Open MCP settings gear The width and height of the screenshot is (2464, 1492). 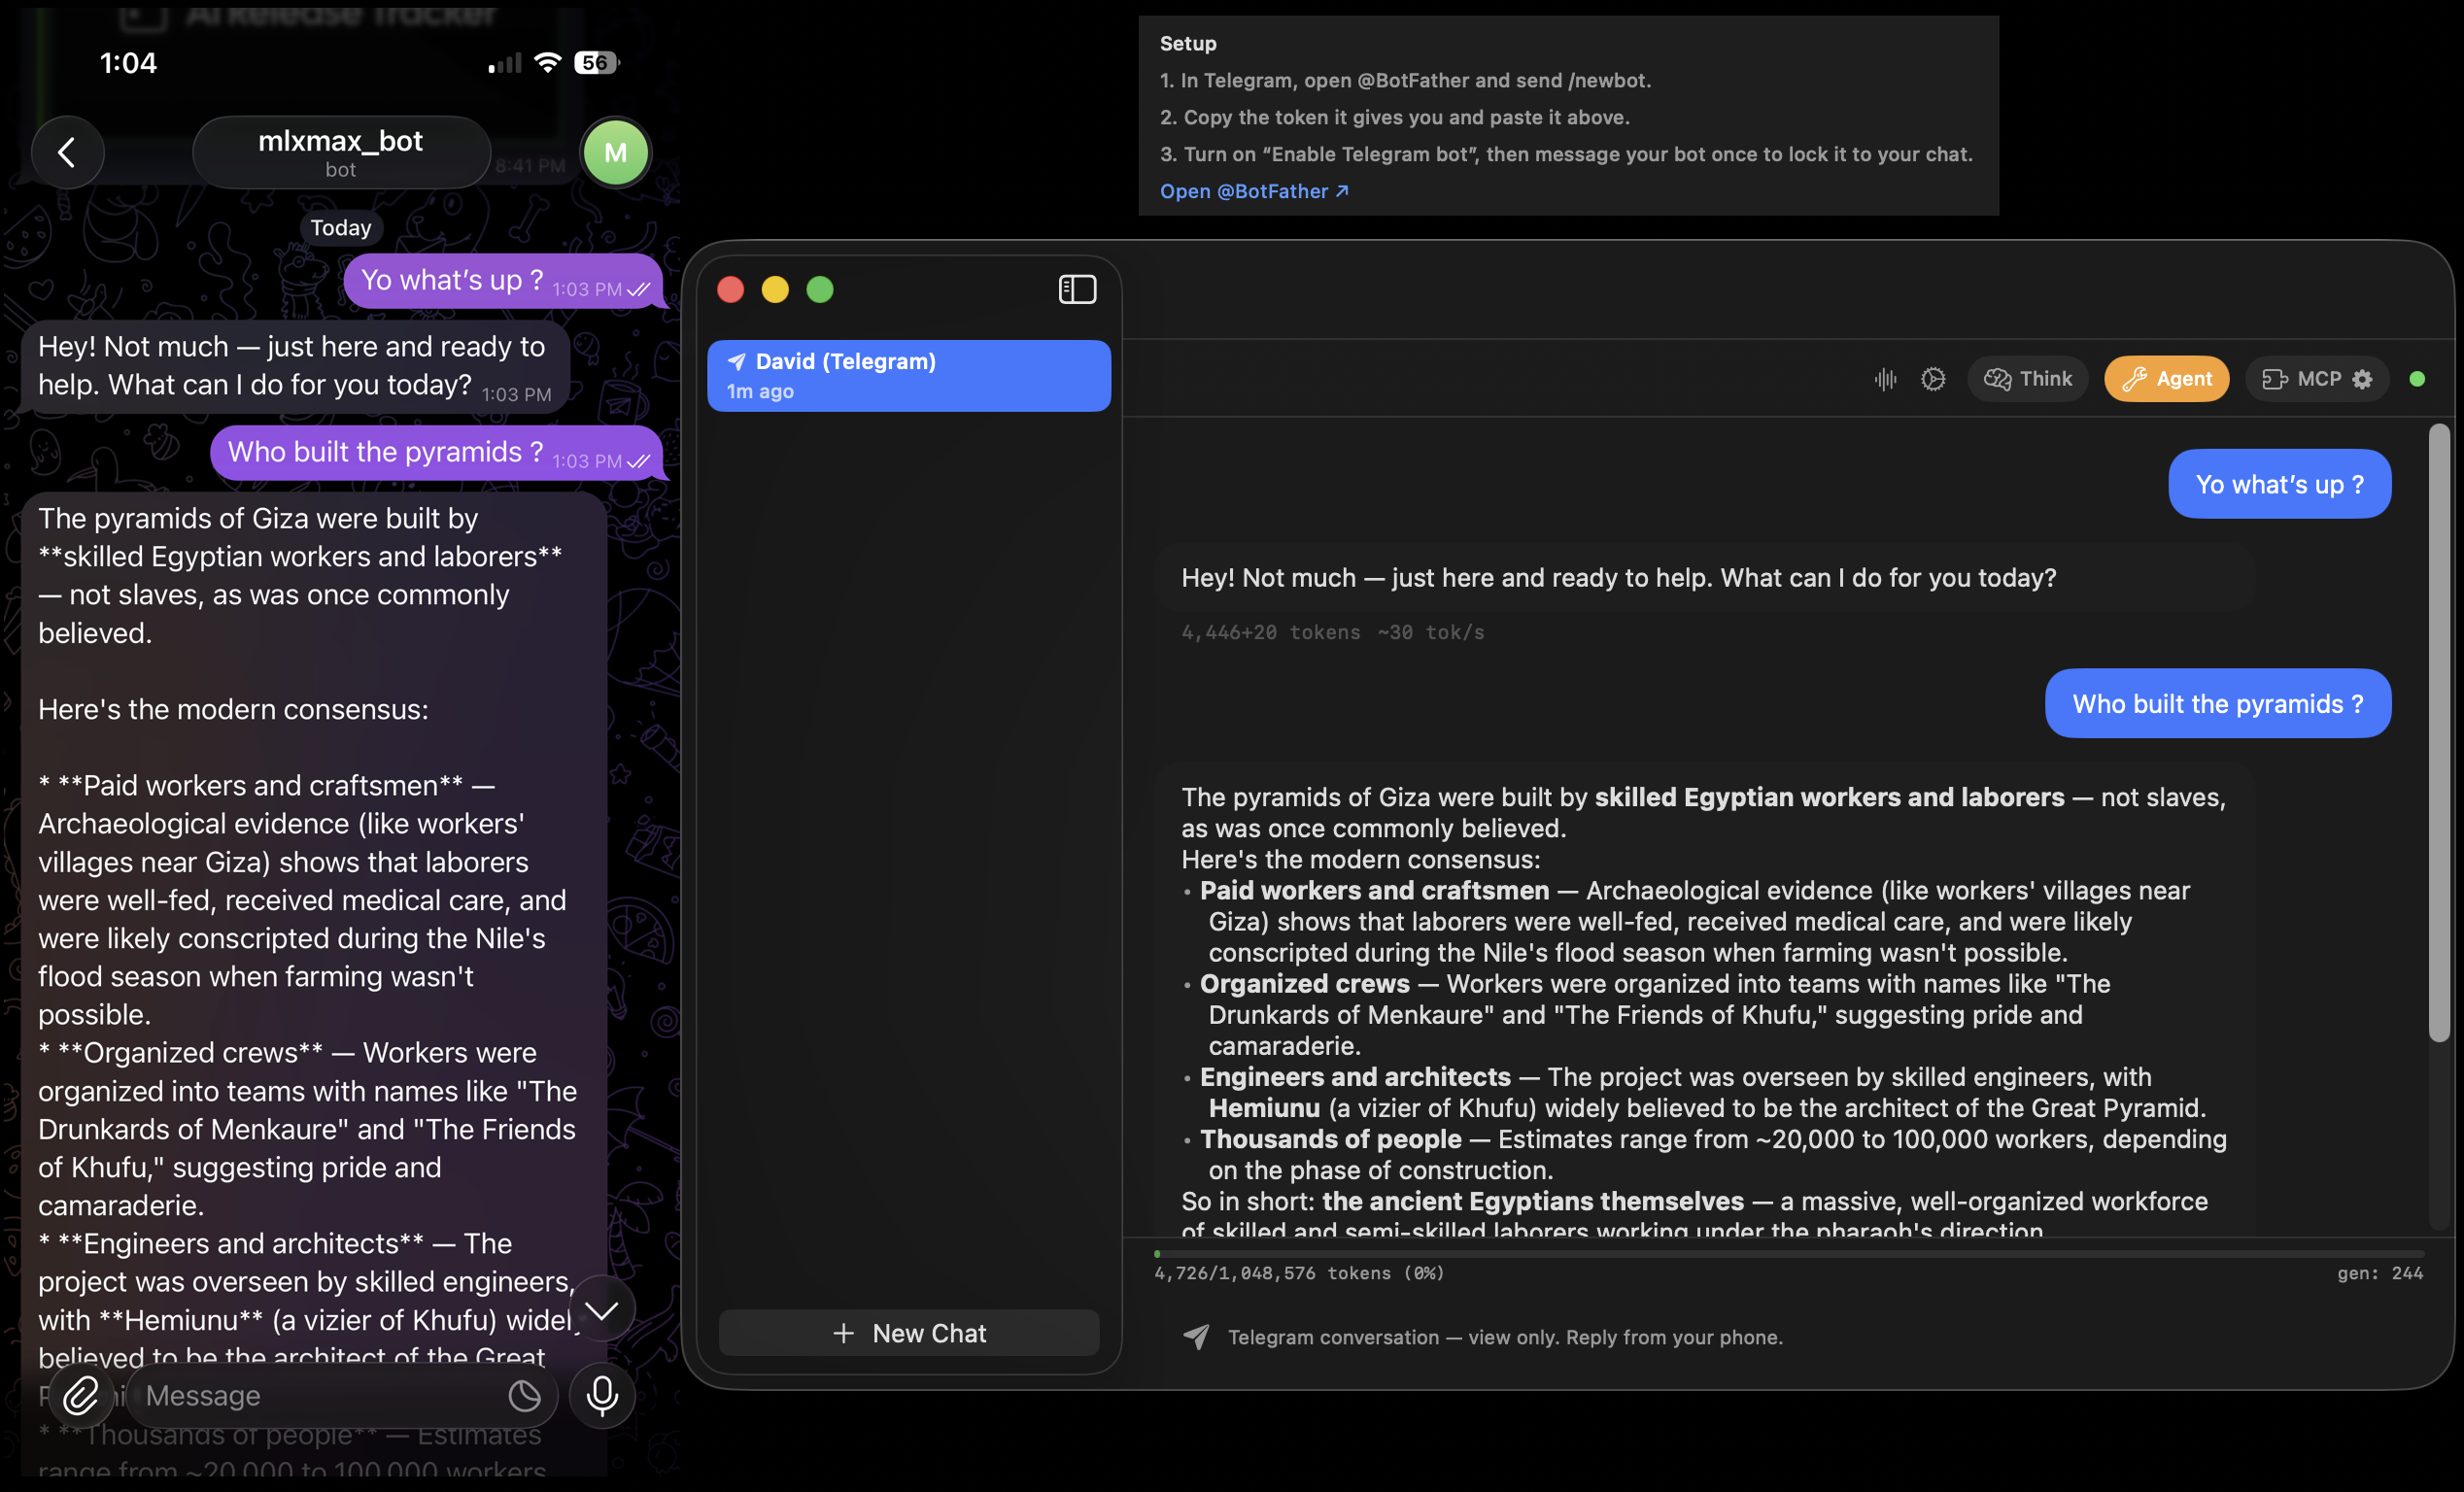point(2362,379)
